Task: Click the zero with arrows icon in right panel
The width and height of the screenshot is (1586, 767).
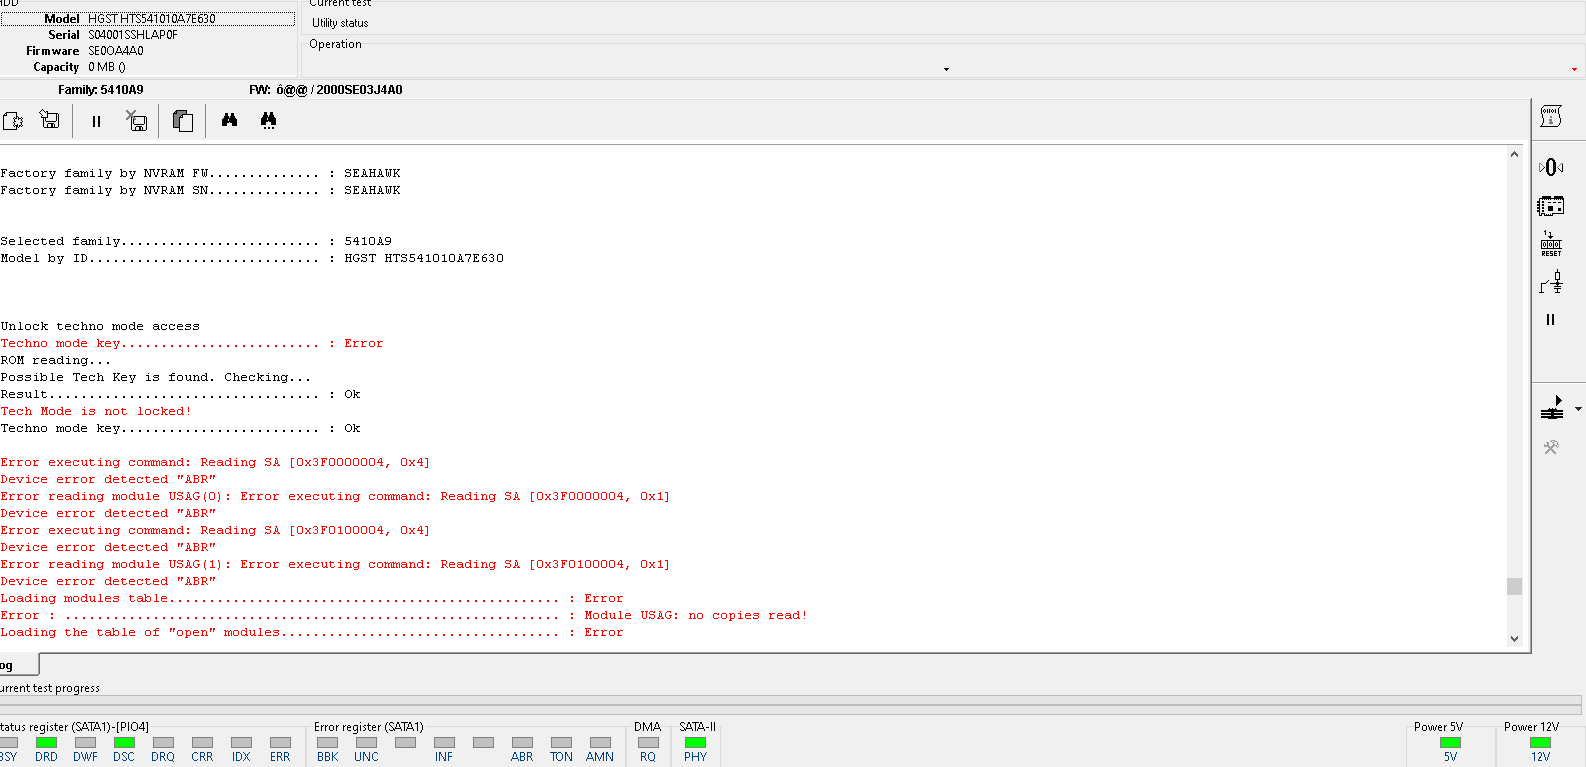Action: pos(1551,167)
